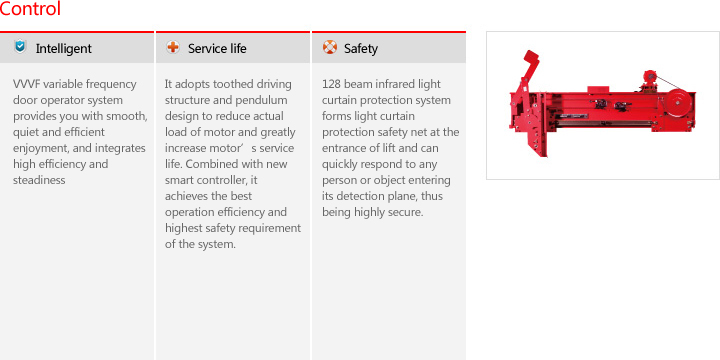Click the orange plus icon beside Service life
The width and height of the screenshot is (720, 360).
173,47
